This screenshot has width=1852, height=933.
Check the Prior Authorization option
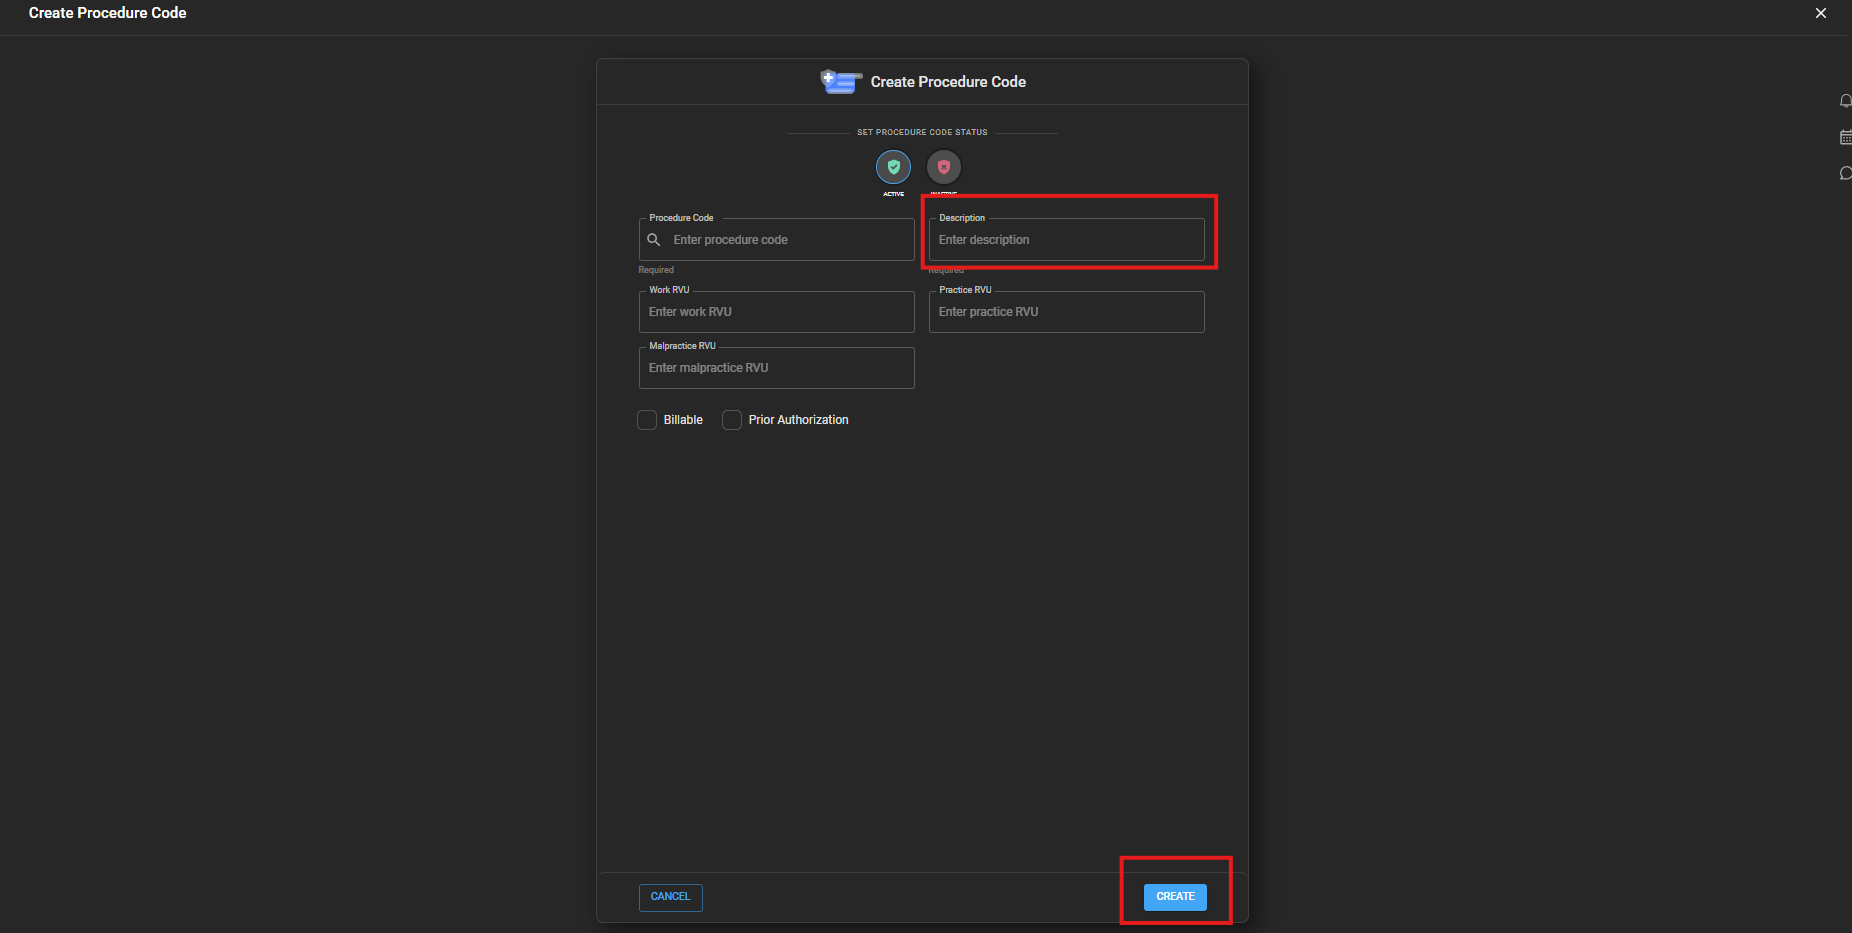tap(732, 420)
